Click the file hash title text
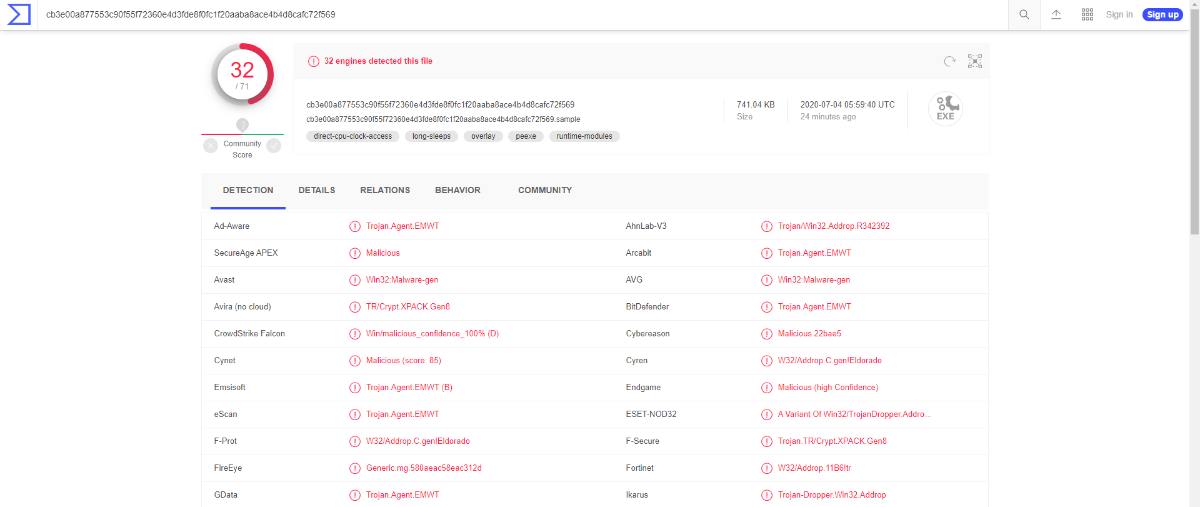The height and width of the screenshot is (507, 1200). click(440, 104)
